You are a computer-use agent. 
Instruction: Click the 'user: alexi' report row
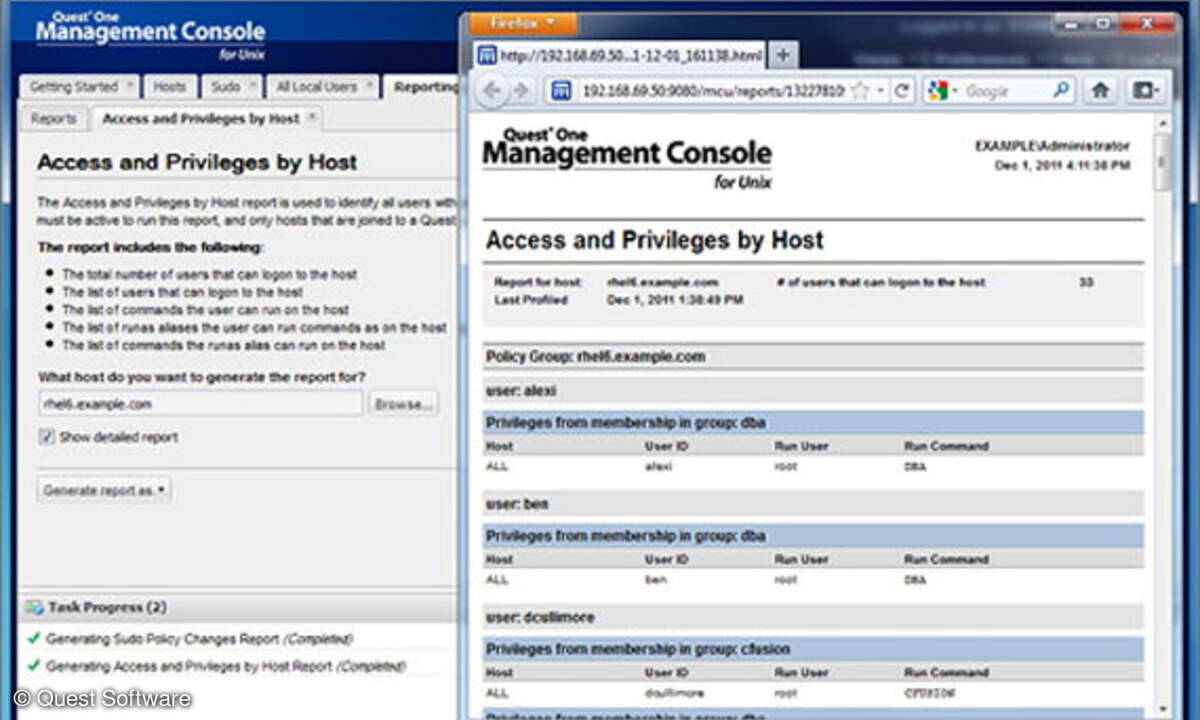pos(813,390)
